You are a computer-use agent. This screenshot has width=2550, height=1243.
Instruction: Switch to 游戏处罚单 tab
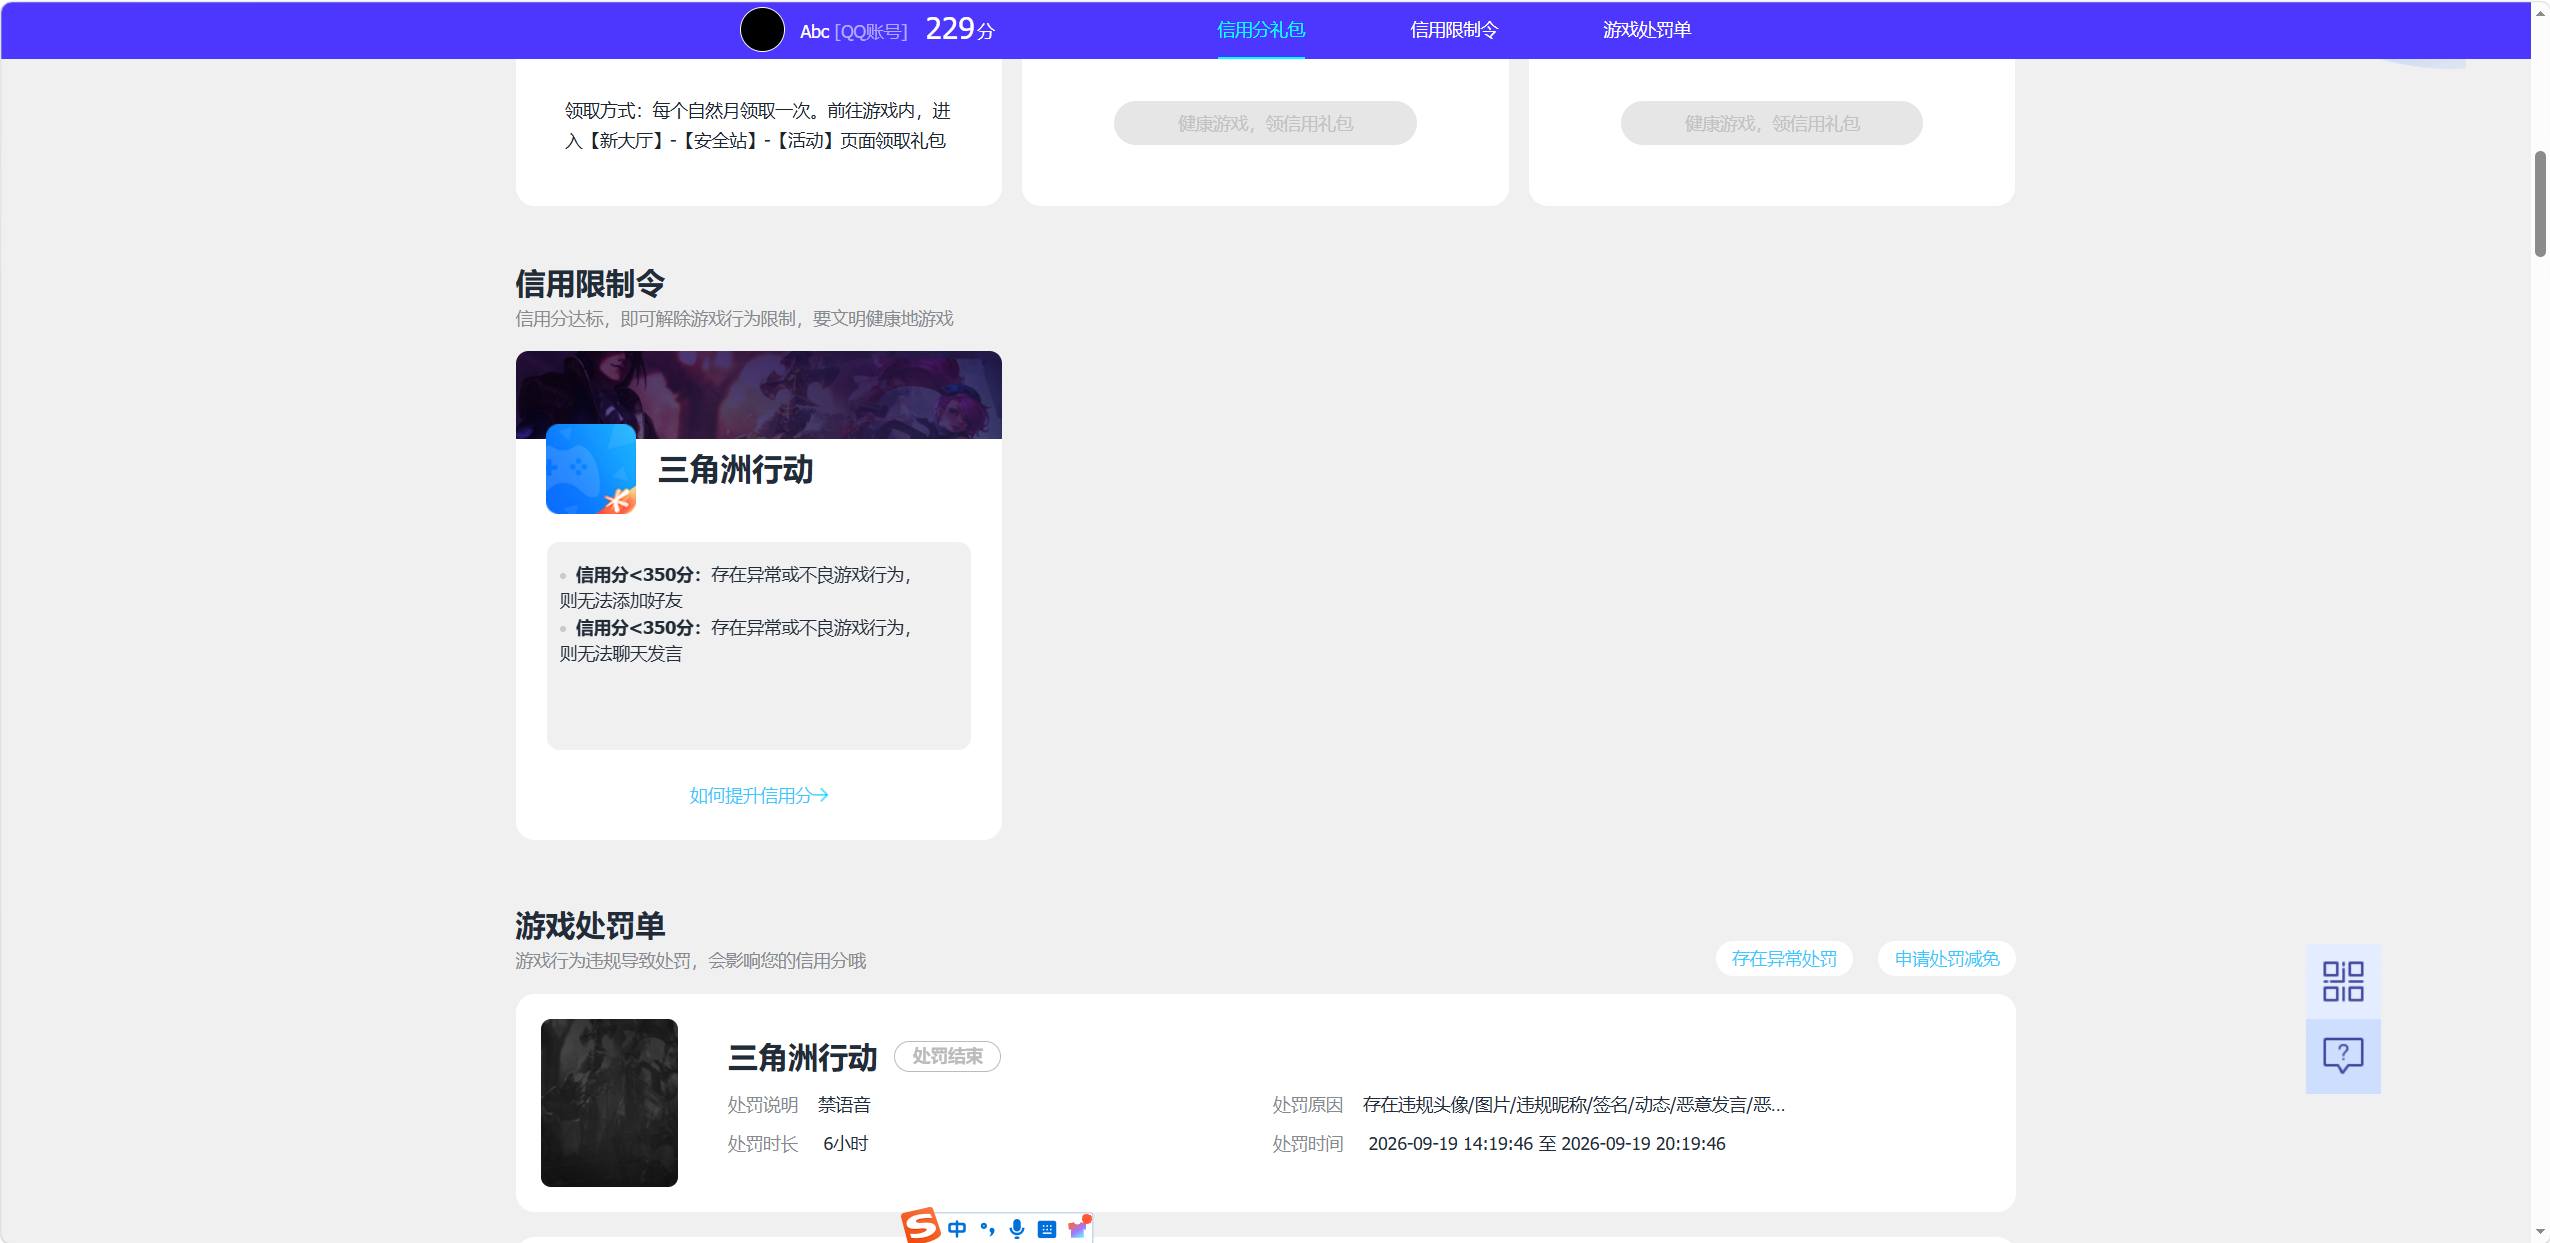1647,30
